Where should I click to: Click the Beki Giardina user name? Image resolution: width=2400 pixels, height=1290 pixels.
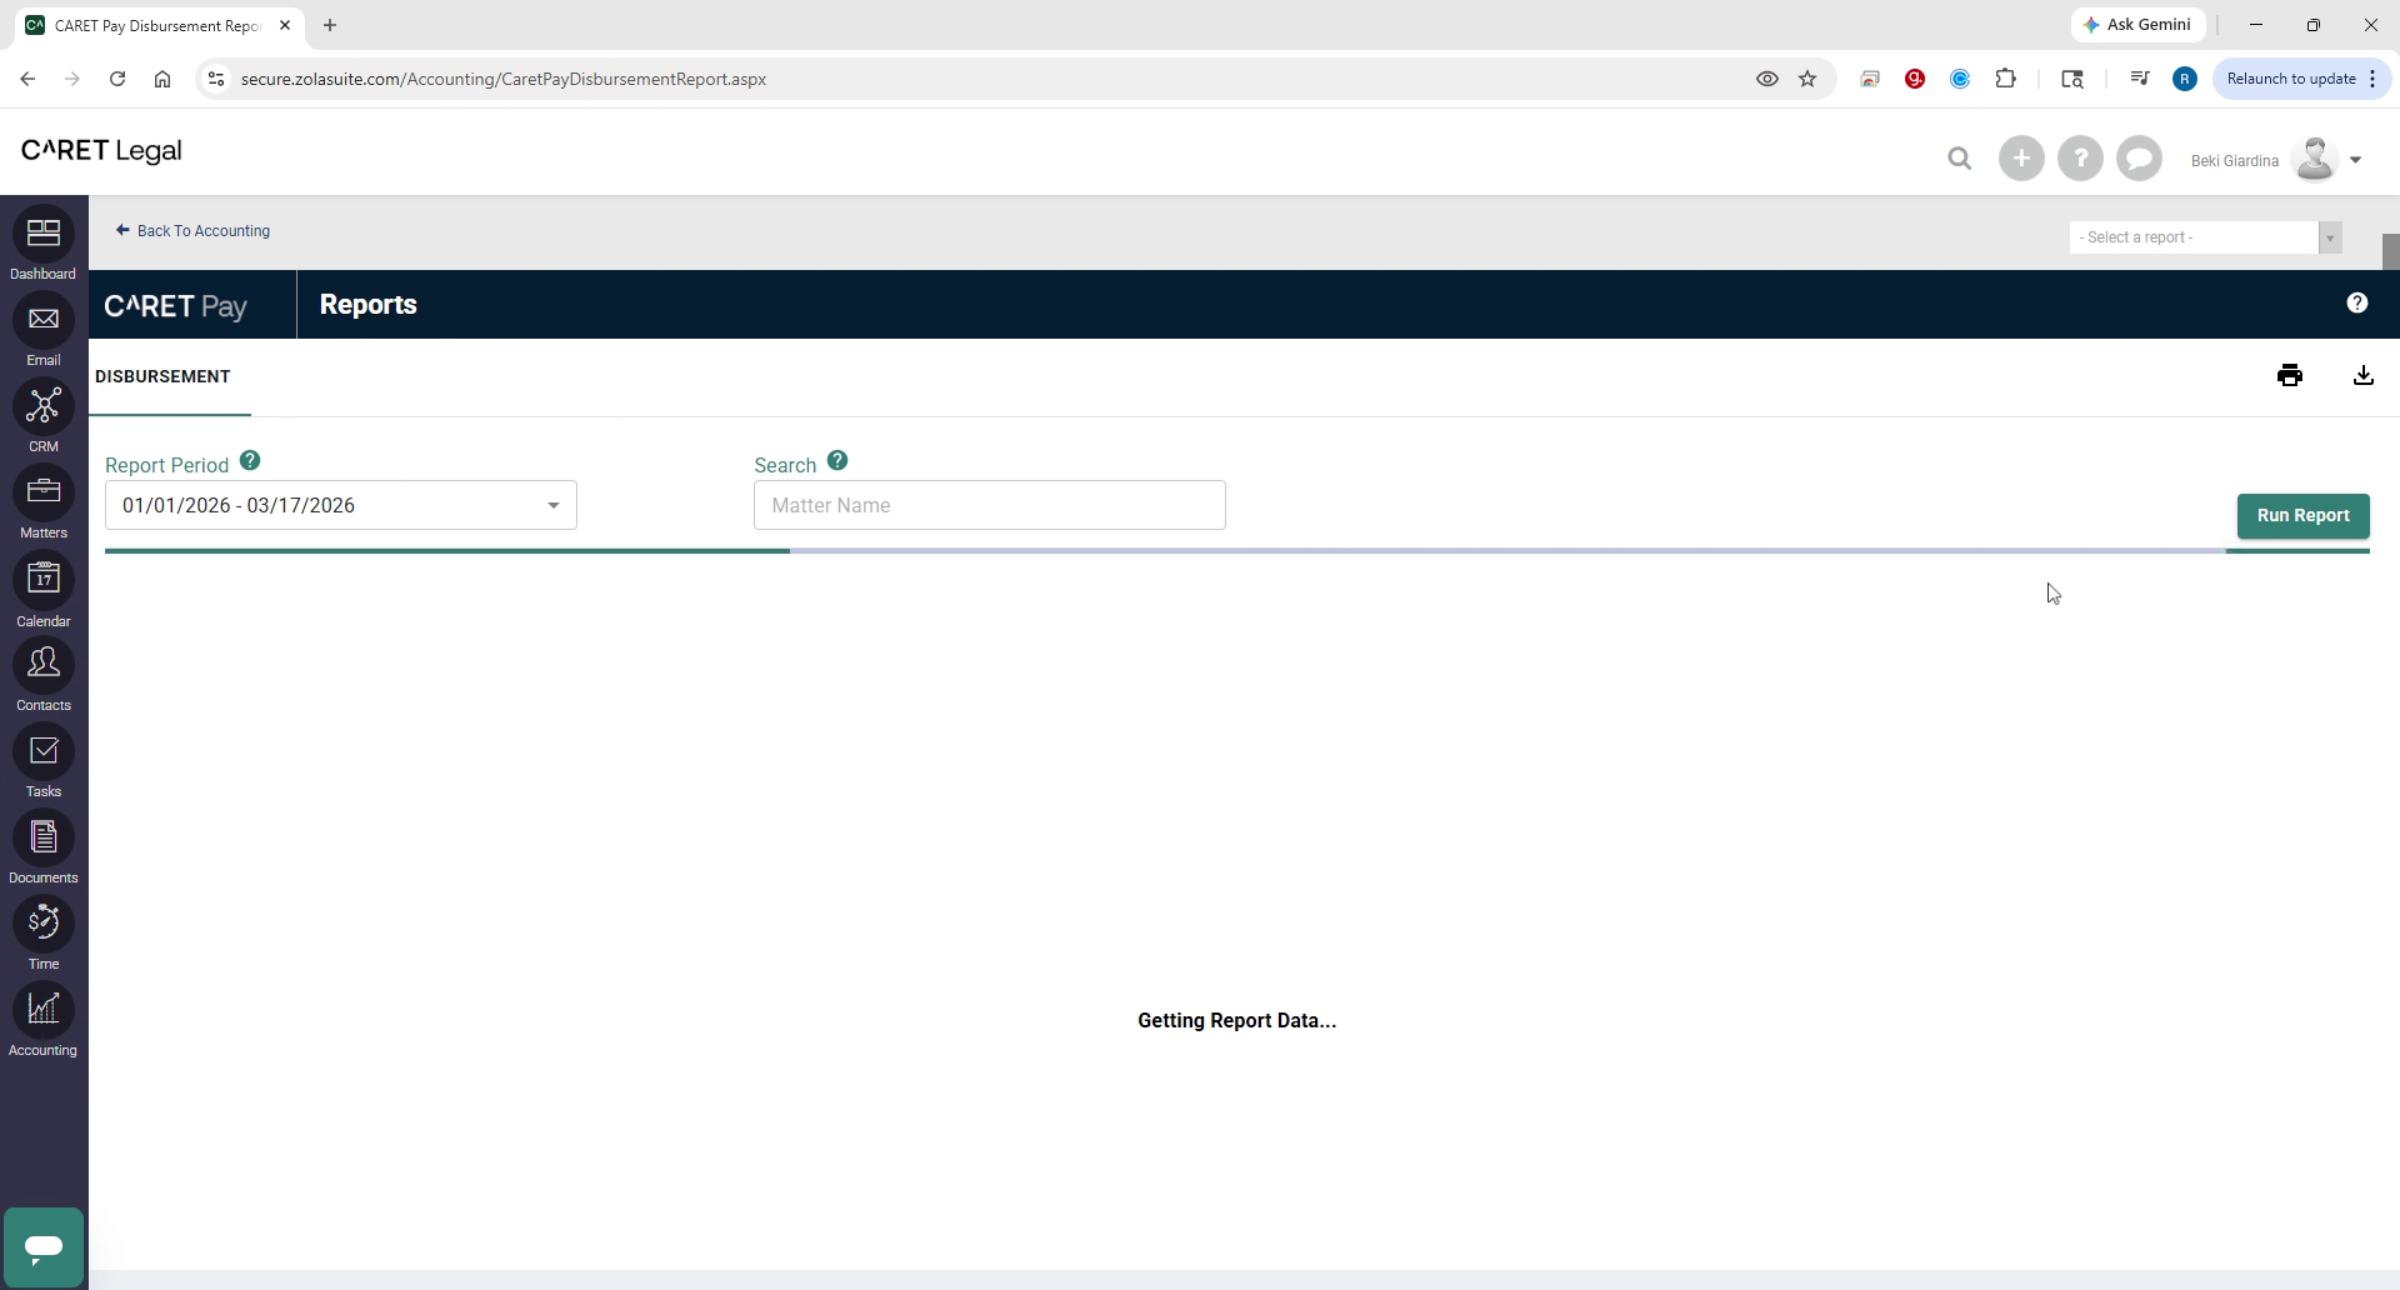2234,161
